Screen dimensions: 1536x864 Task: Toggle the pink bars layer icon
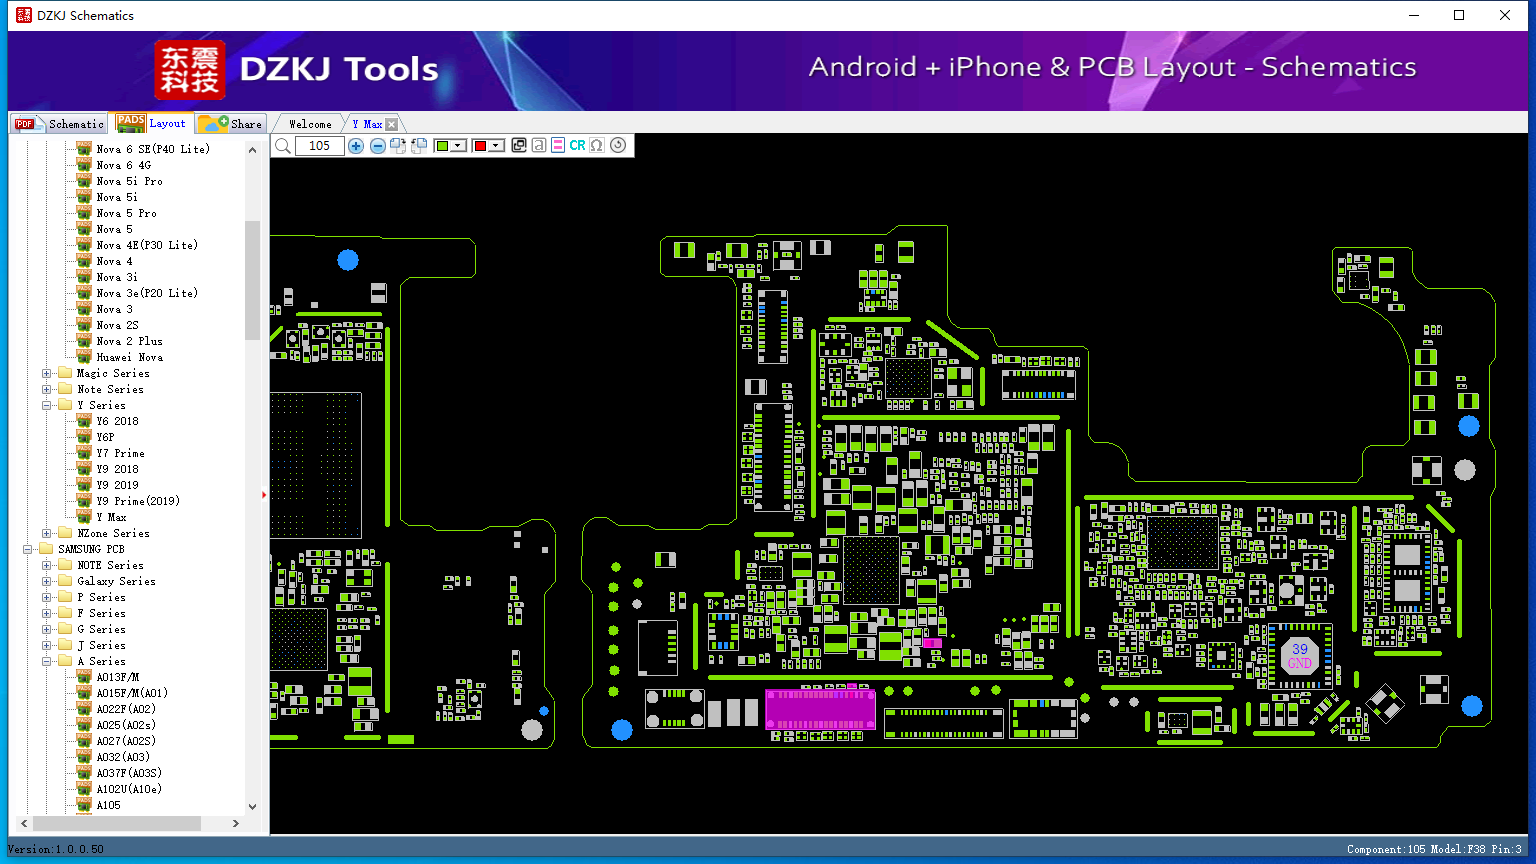click(558, 146)
